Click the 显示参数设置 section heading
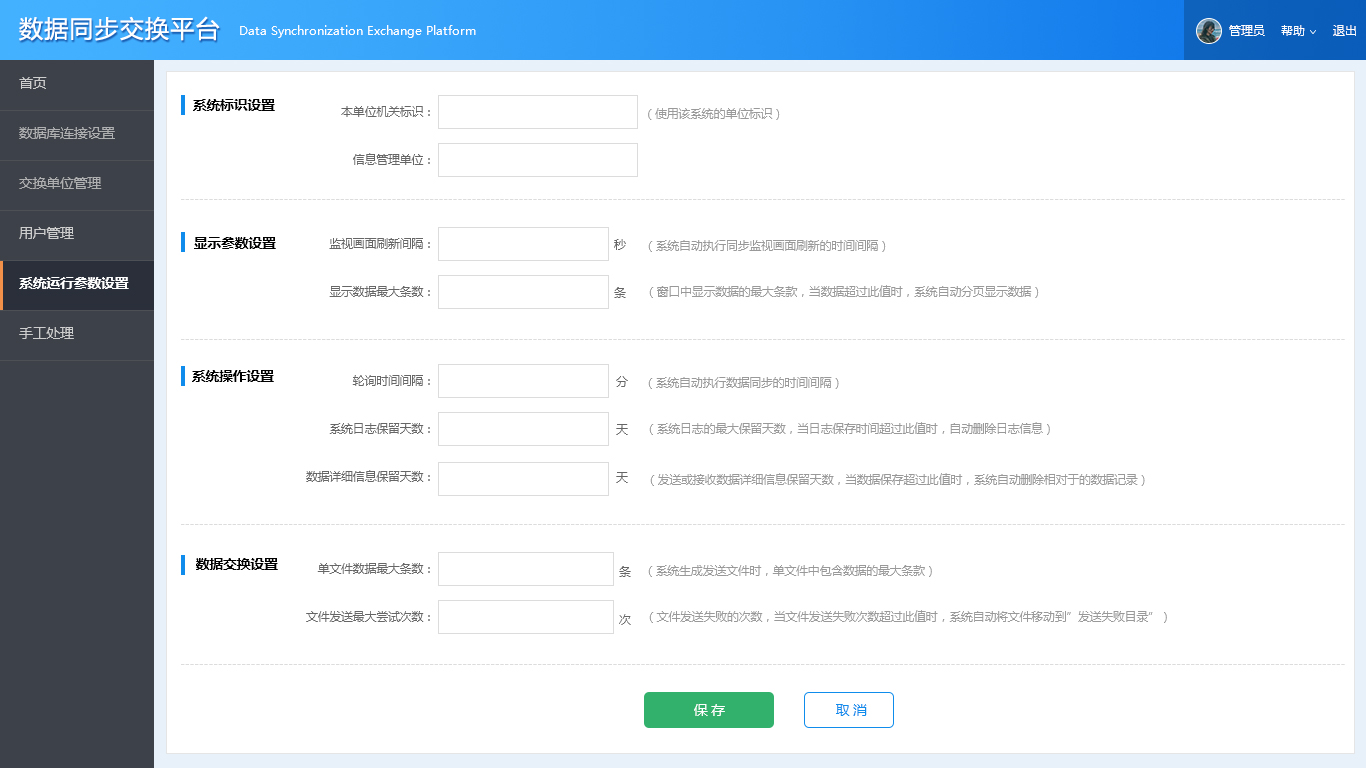The height and width of the screenshot is (768, 1366). (x=234, y=243)
